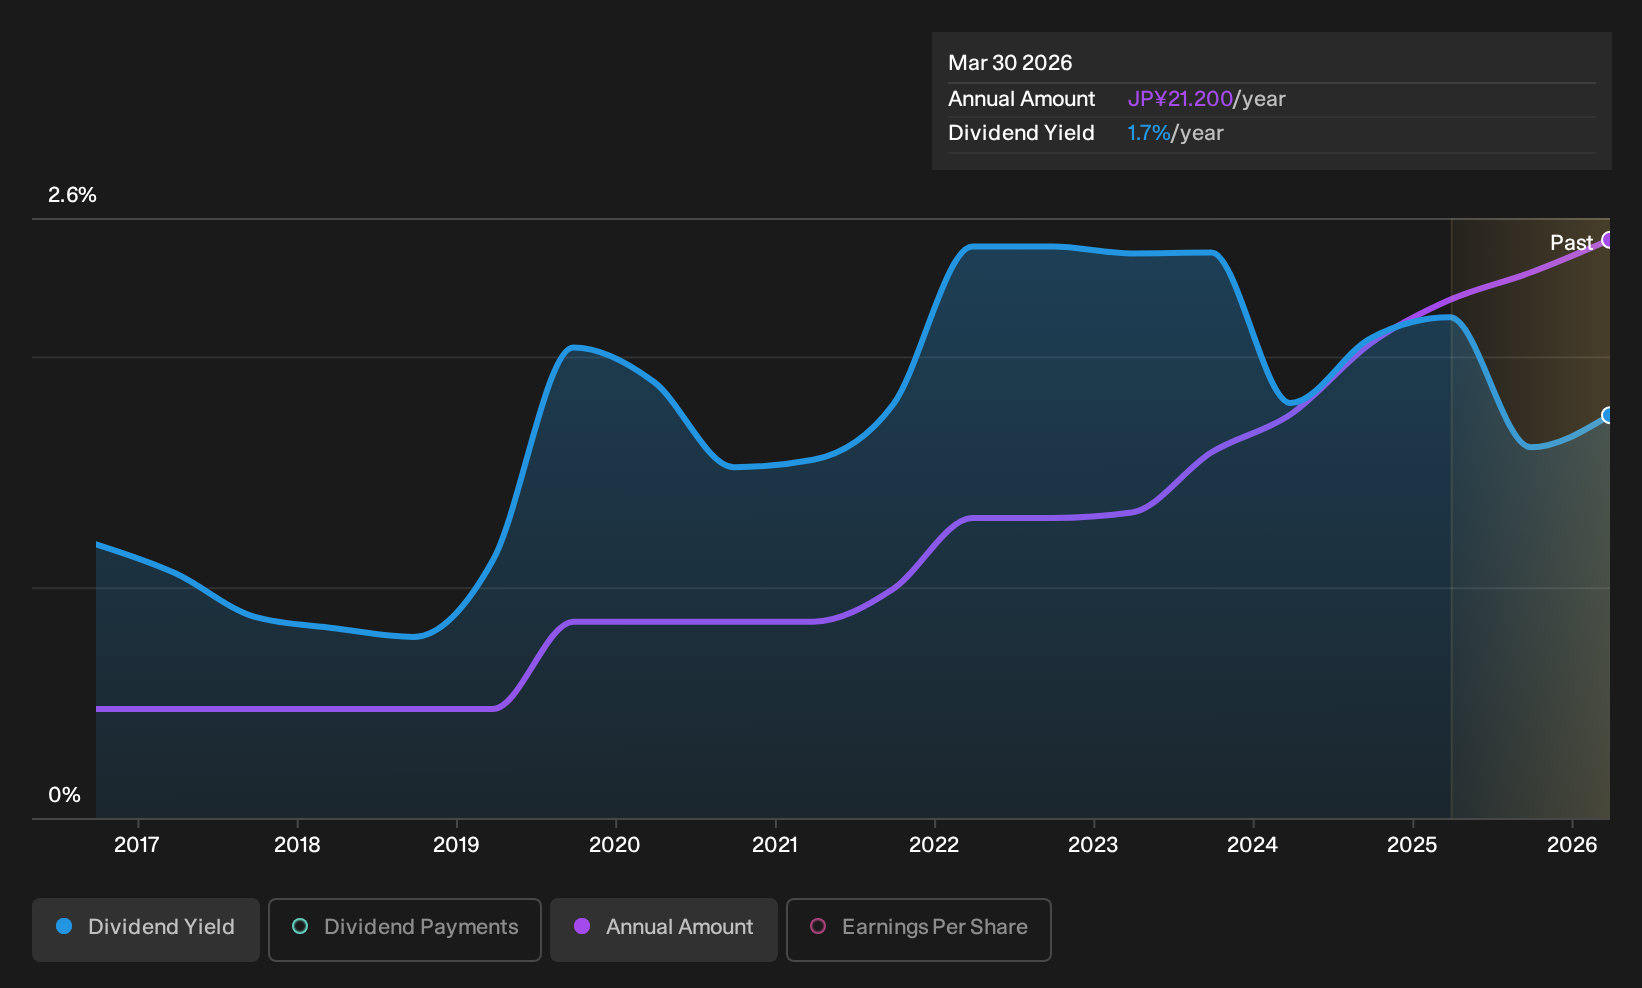Click the 2.6% y-axis label
The height and width of the screenshot is (988, 1642).
coord(72,195)
